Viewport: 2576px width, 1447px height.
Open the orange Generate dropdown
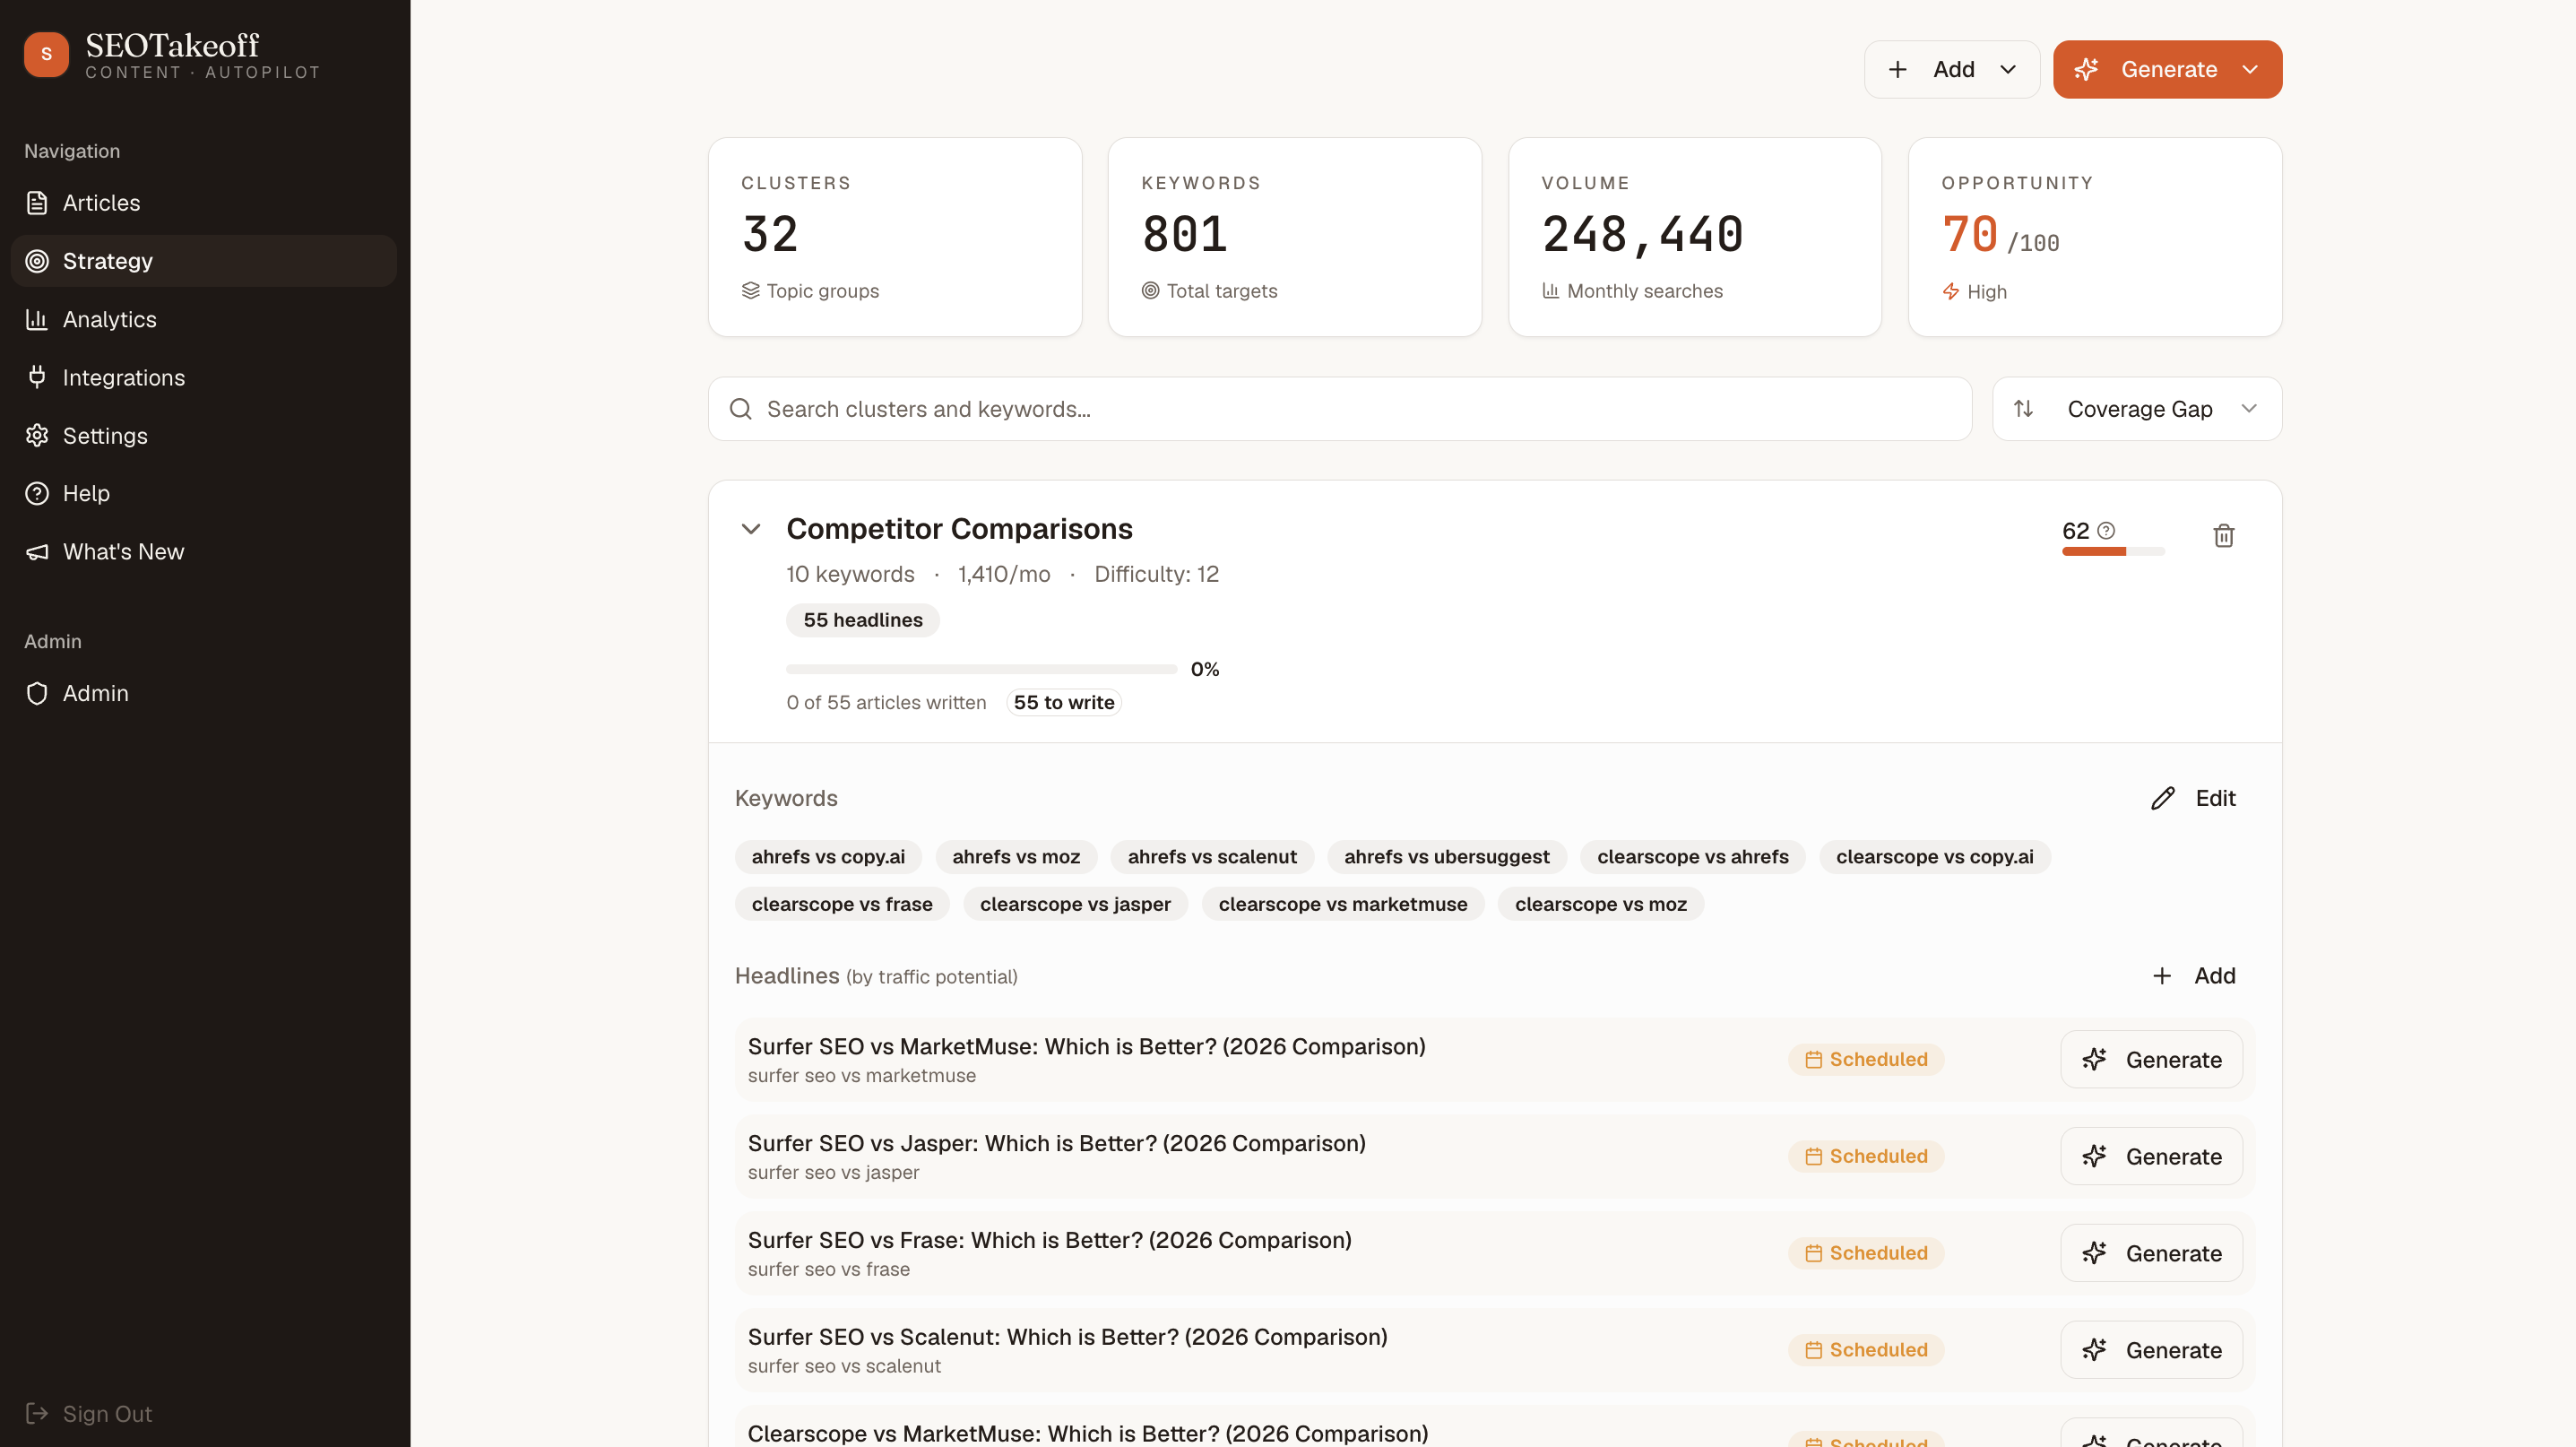[2167, 69]
